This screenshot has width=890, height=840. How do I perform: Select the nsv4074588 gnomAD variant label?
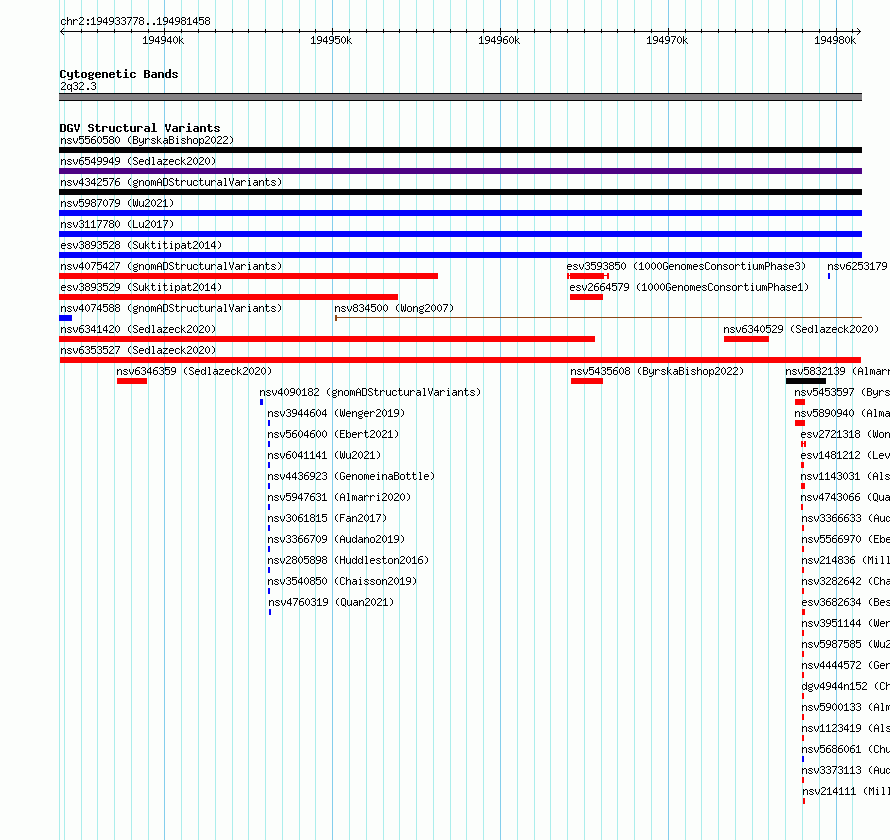171,308
